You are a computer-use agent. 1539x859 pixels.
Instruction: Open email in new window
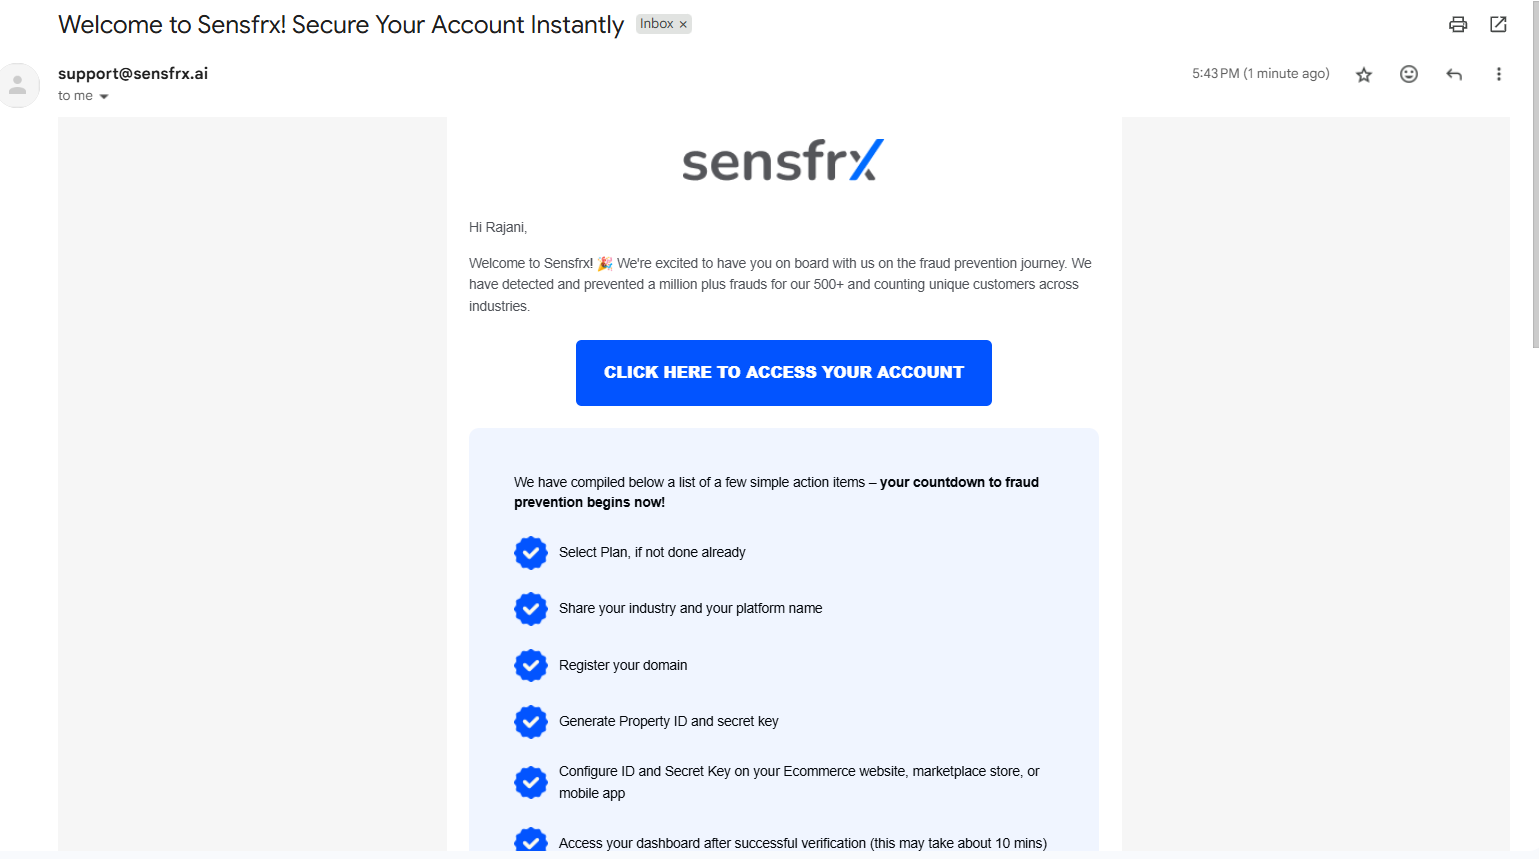(1498, 24)
